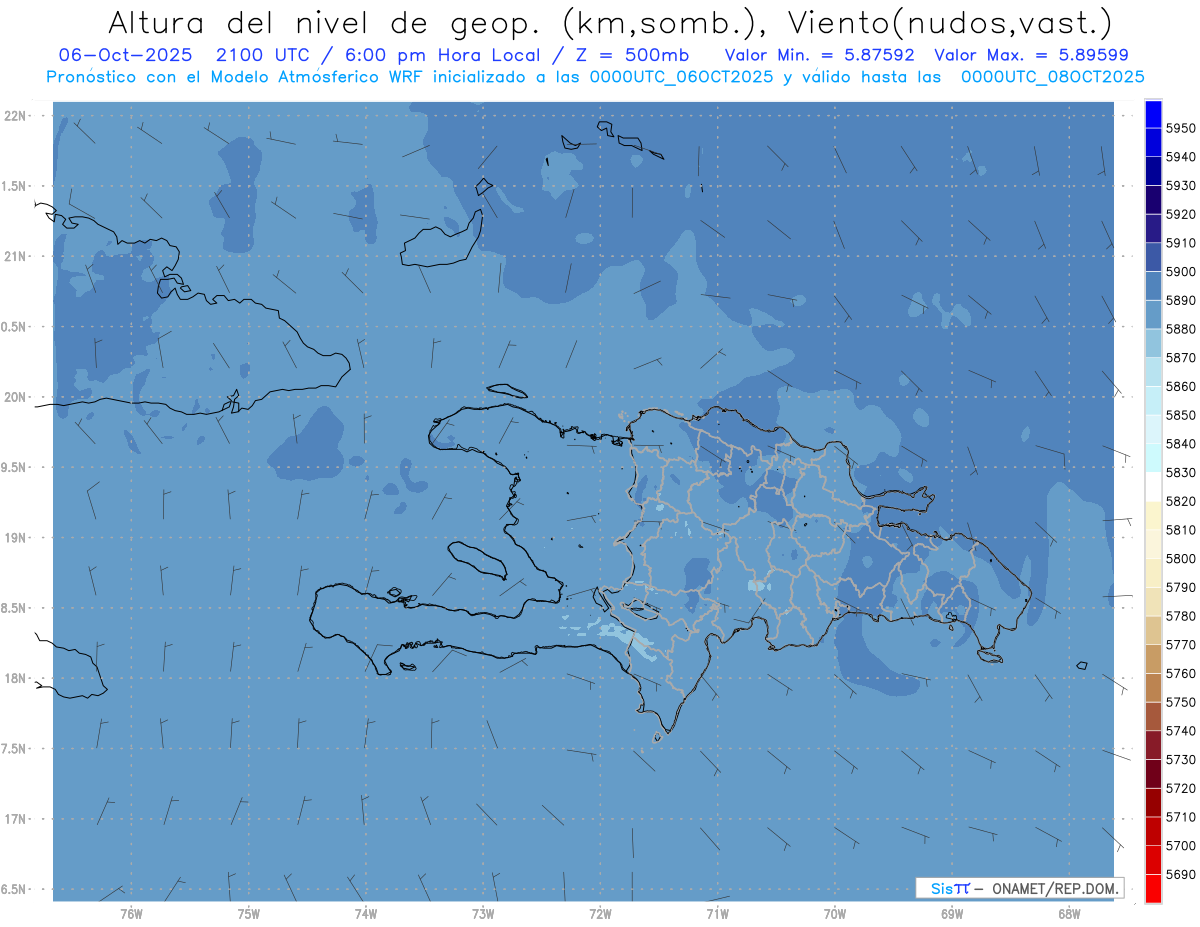Click the 72W longitude axis label
Image resolution: width=1200 pixels, height=927 pixels.
pyautogui.click(x=600, y=913)
